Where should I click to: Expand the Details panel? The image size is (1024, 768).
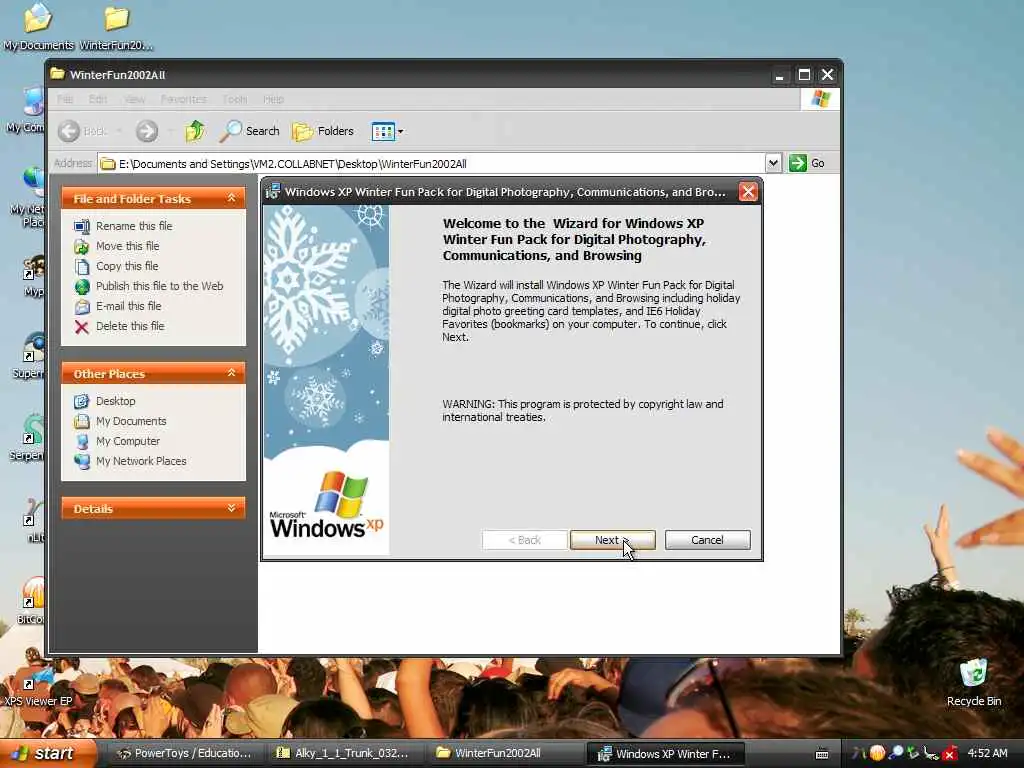[x=231, y=508]
